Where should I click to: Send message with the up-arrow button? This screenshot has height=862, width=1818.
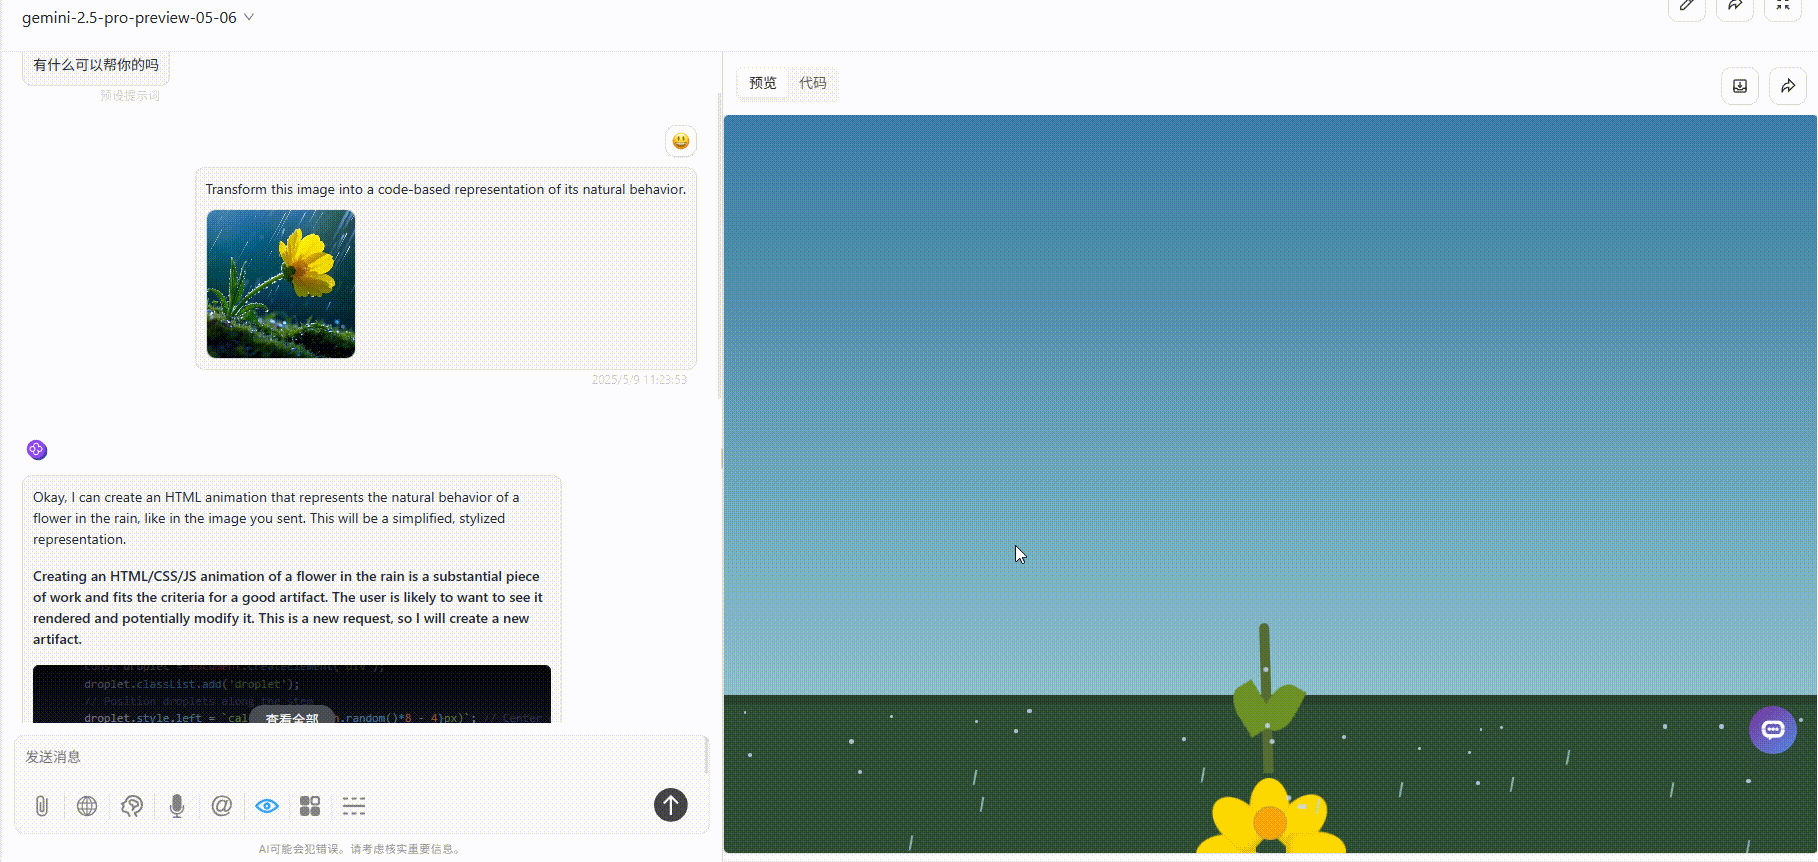671,805
